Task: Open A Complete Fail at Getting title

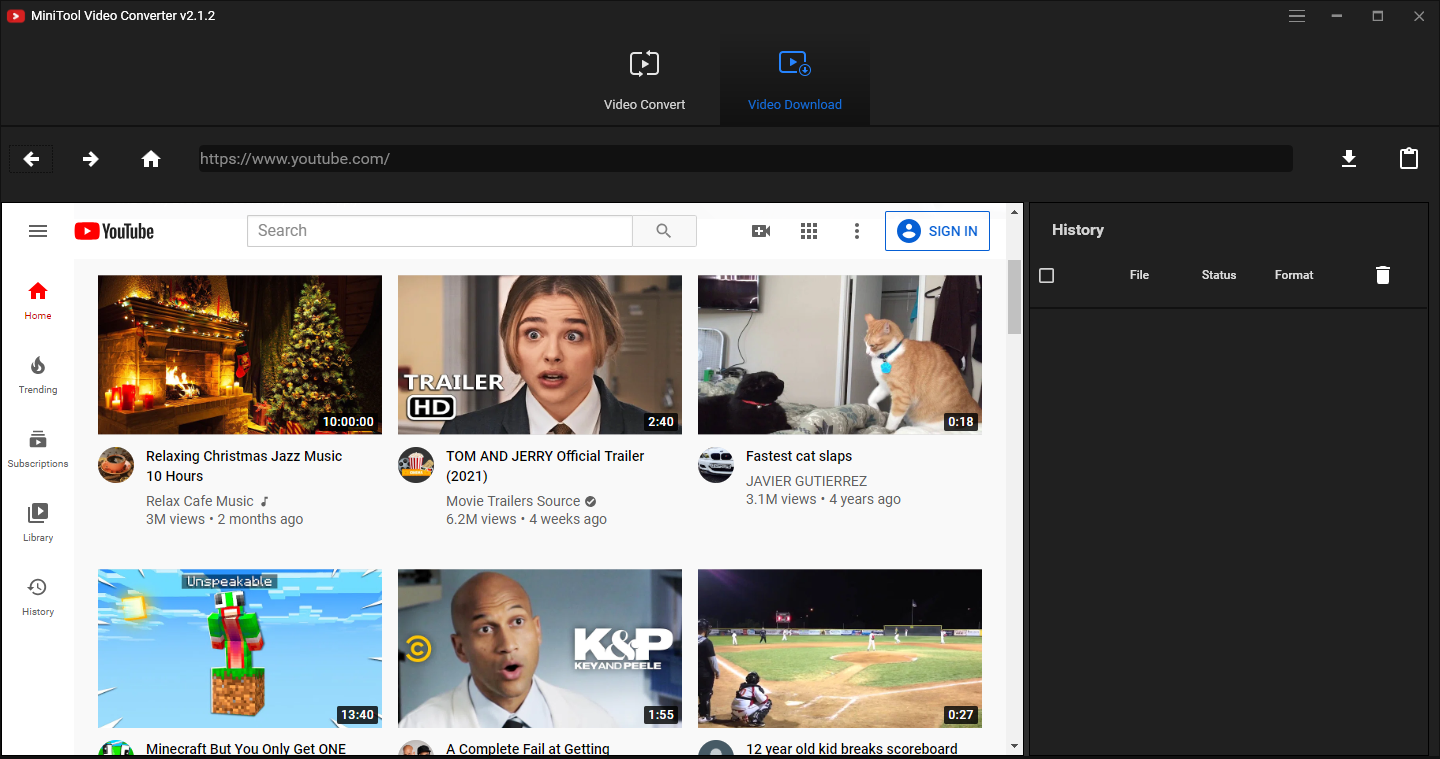Action: (528, 749)
